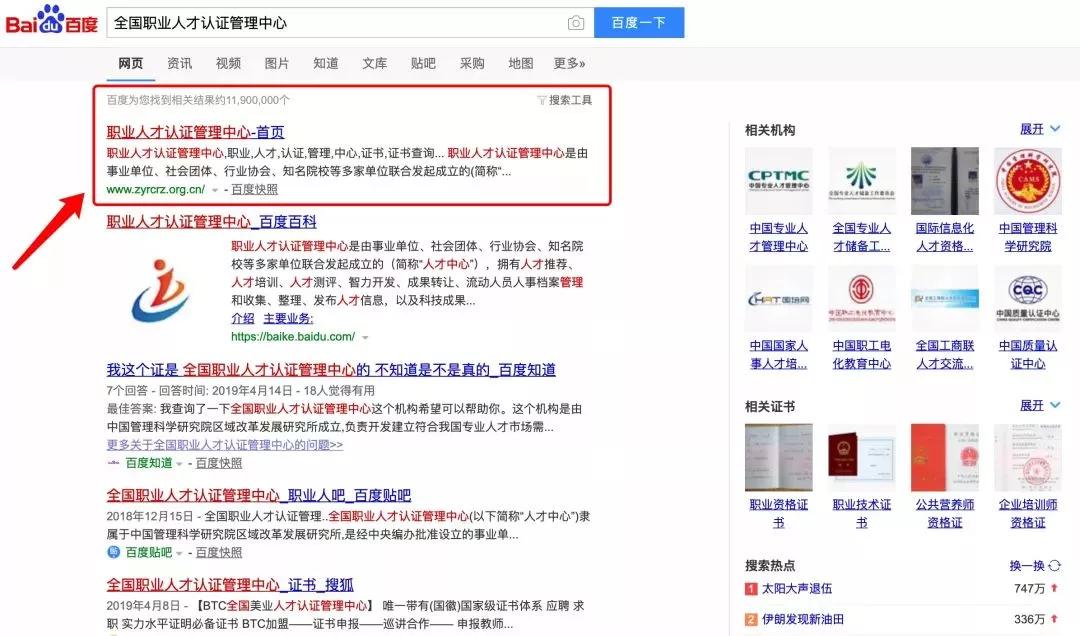This screenshot has width=1080, height=636.
Task: Switch to the 网页 tab
Action: 130,63
